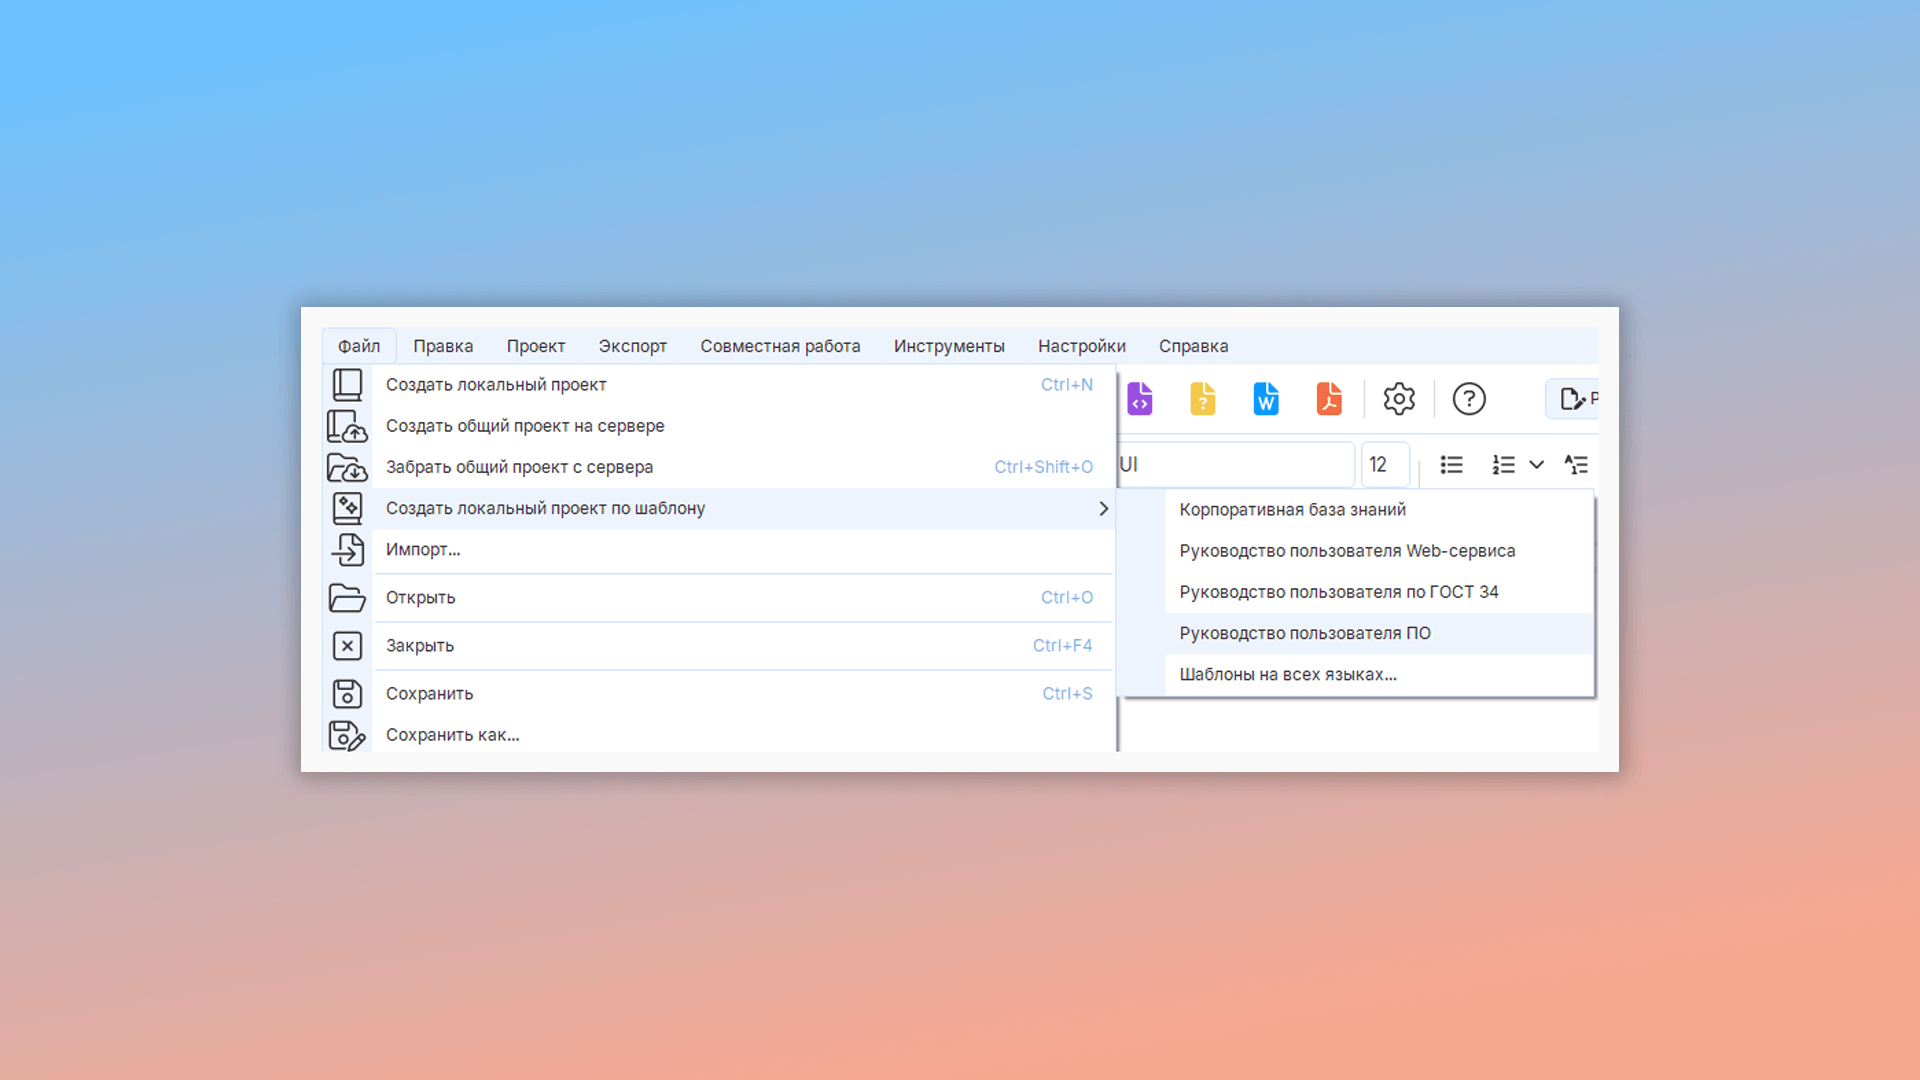Click the Импорт… menu entry
This screenshot has width=1920, height=1080.
click(x=423, y=550)
